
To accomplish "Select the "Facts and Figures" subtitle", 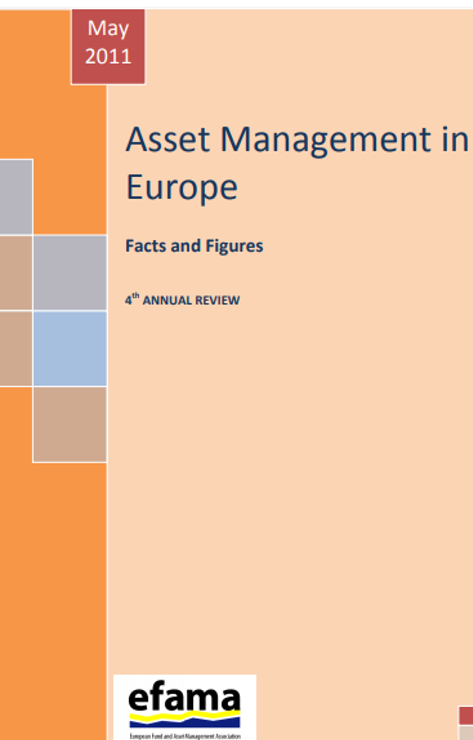I will tap(194, 246).
